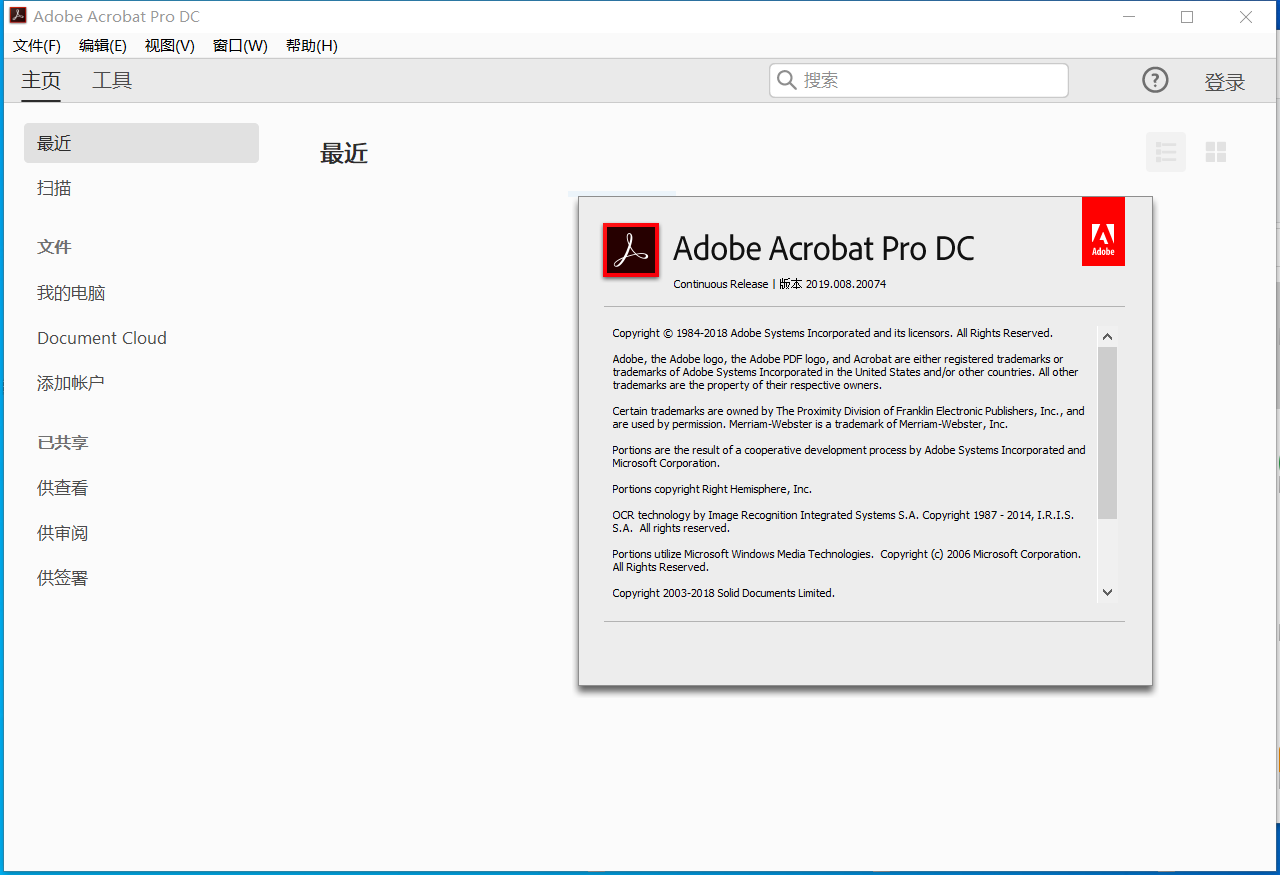
Task: Click the about dialog scrollbar thumb
Action: 1107,433
